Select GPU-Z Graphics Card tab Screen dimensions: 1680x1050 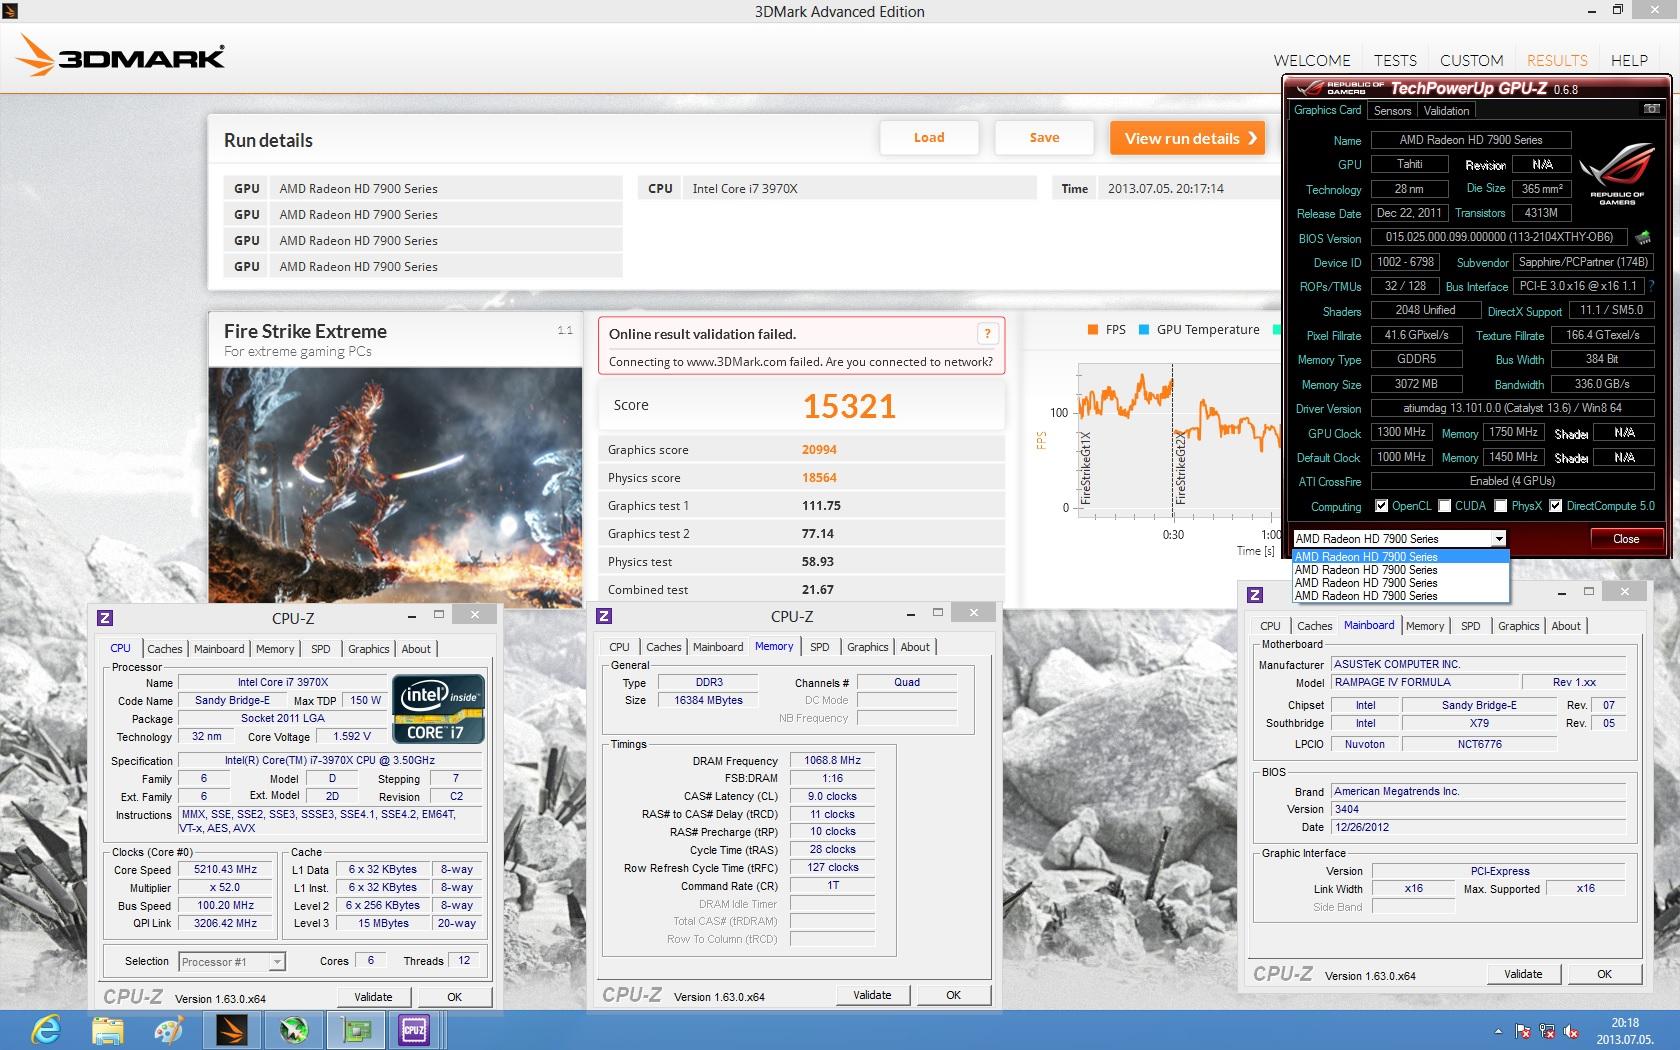pos(1327,110)
